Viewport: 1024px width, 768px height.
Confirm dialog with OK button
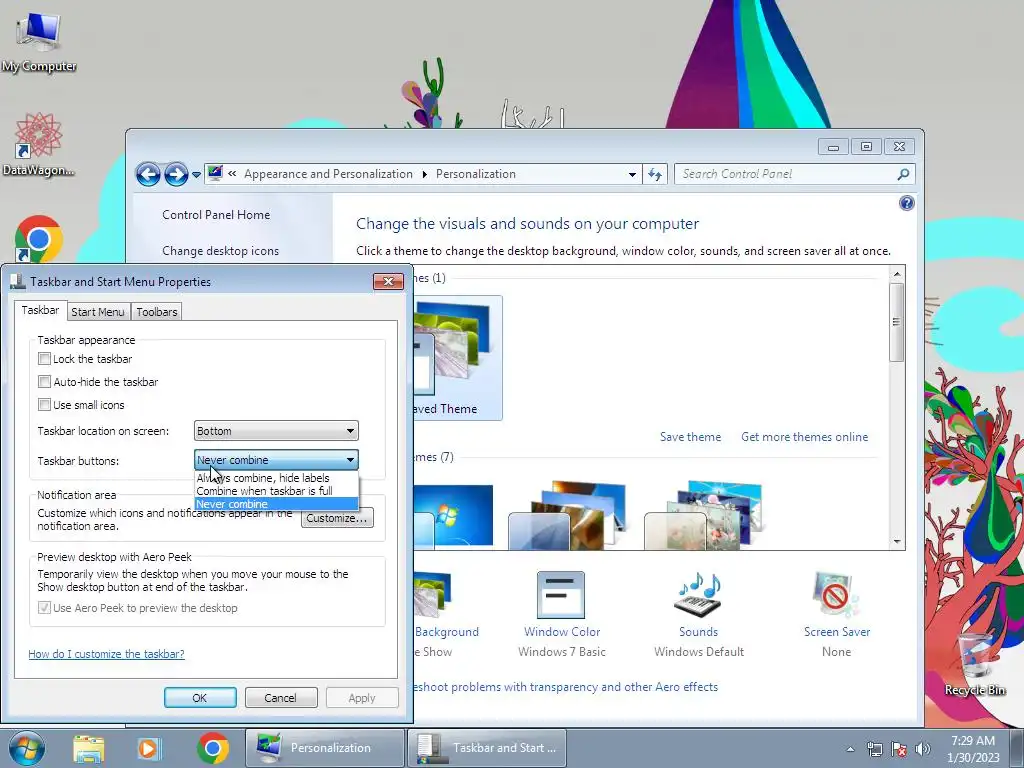200,697
